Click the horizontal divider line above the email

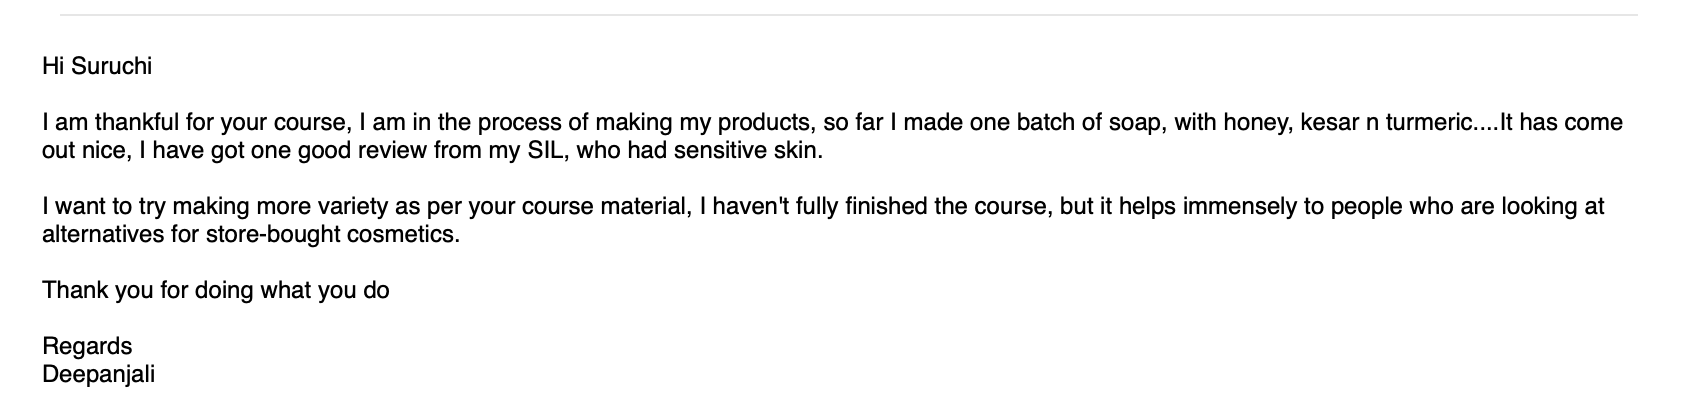(848, 15)
